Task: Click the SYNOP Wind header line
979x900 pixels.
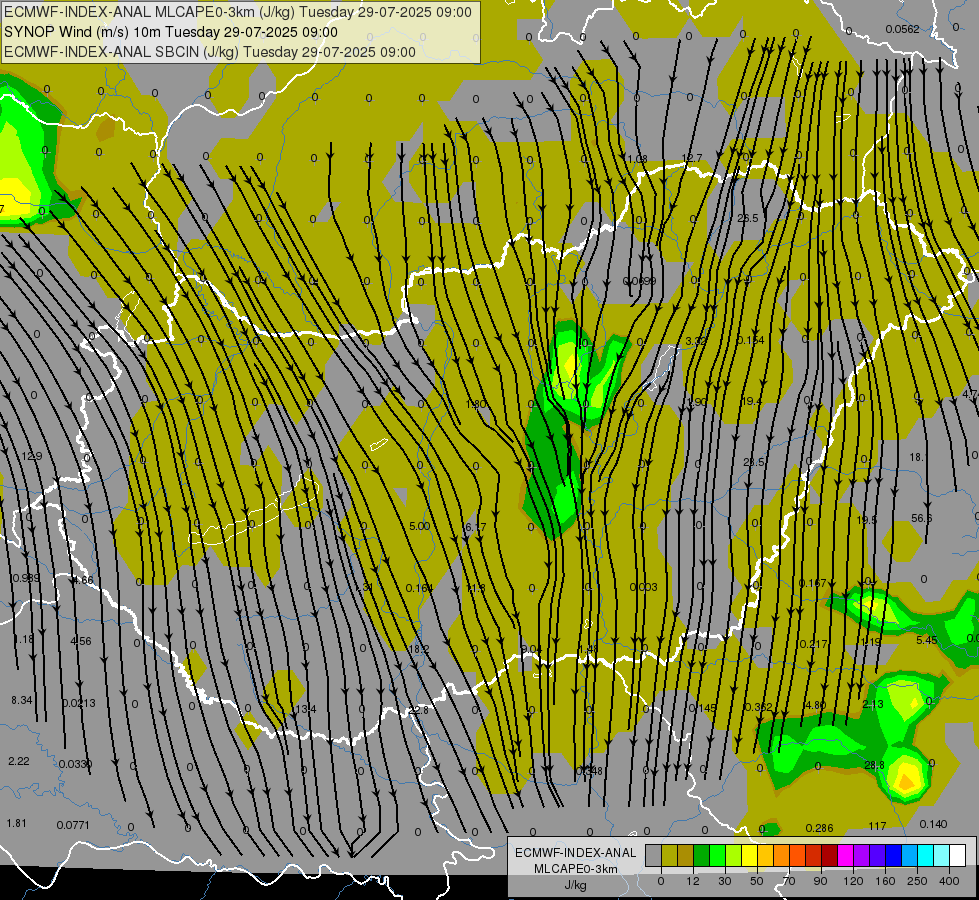Action: pyautogui.click(x=170, y=32)
